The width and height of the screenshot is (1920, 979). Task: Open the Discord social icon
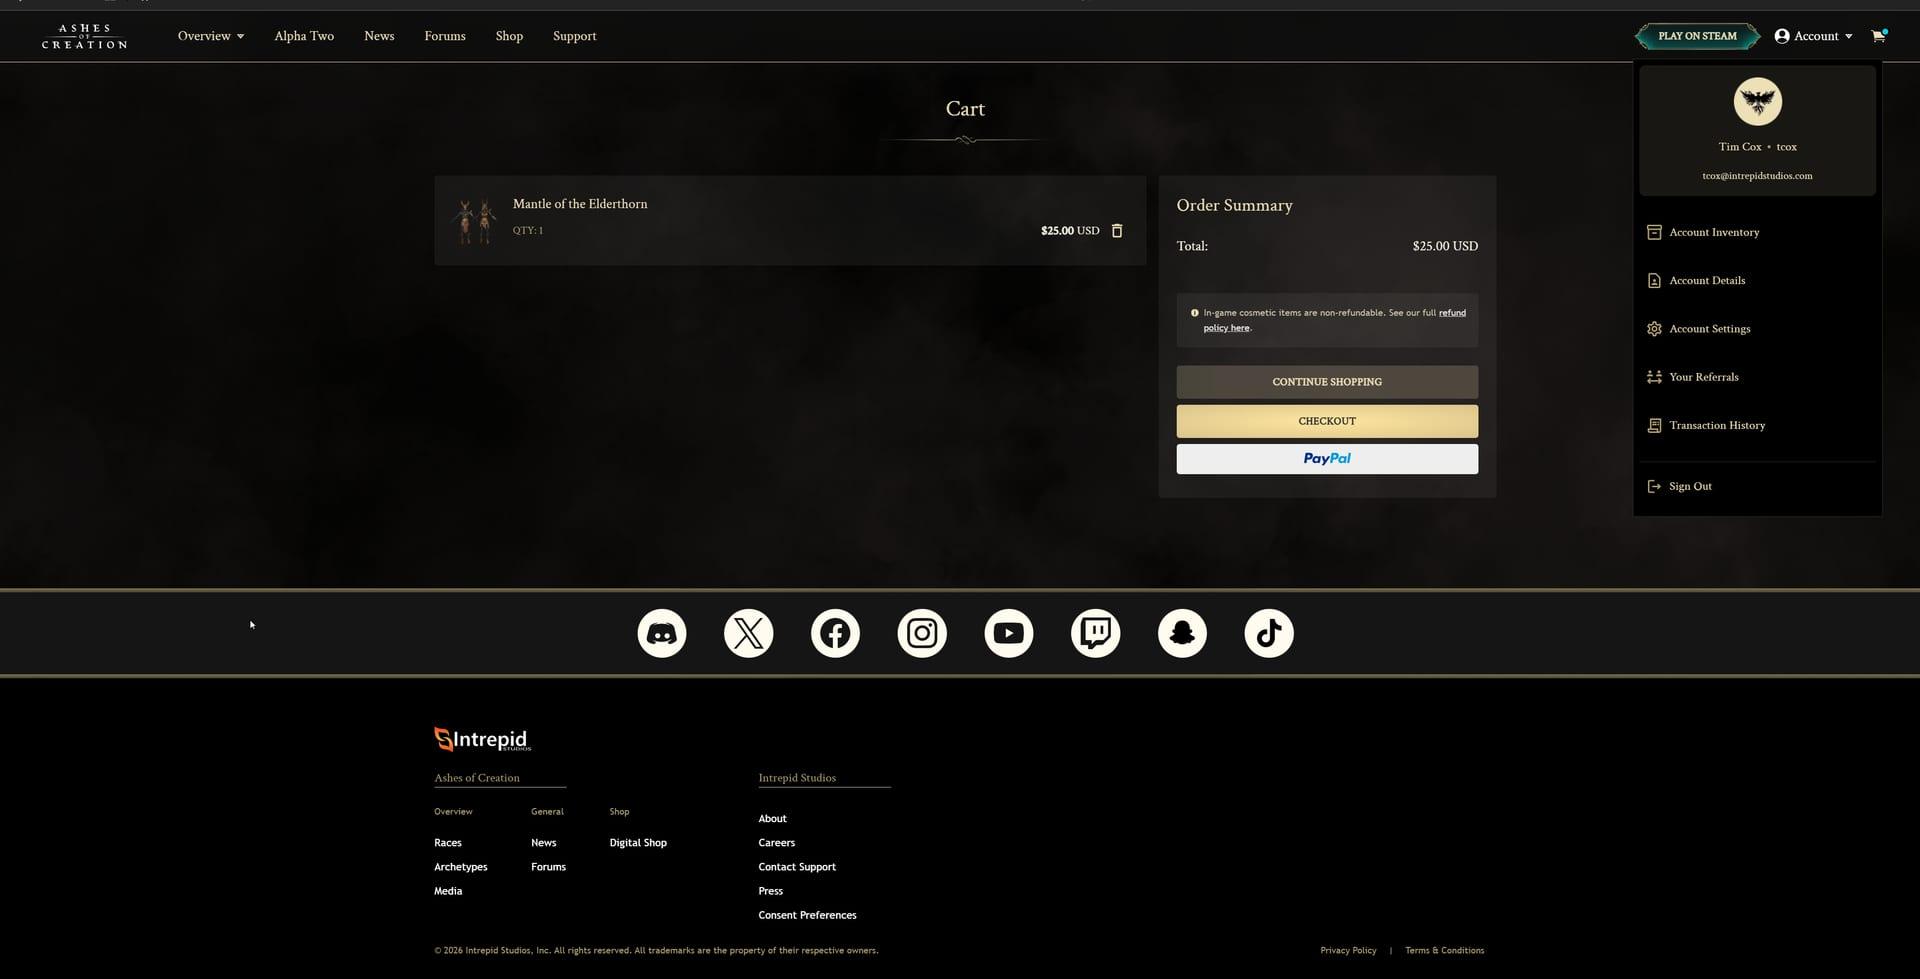pyautogui.click(x=662, y=633)
